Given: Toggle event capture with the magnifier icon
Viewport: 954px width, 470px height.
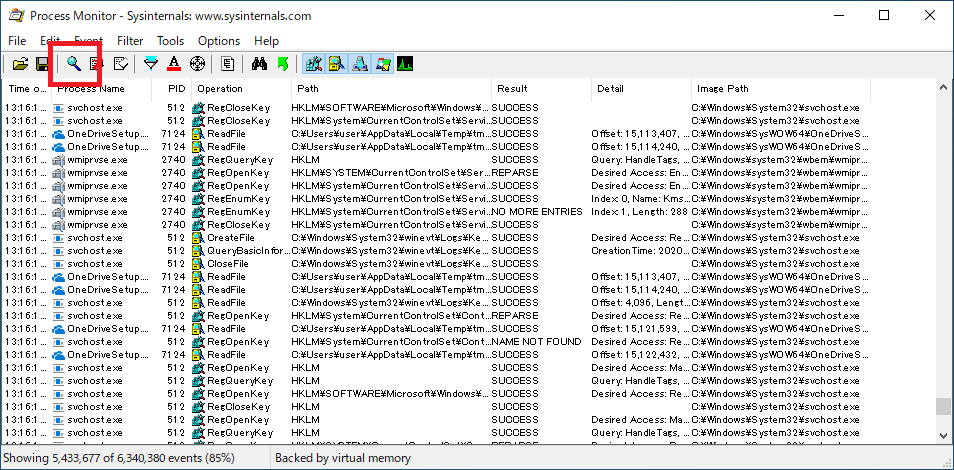Looking at the screenshot, I should [74, 63].
